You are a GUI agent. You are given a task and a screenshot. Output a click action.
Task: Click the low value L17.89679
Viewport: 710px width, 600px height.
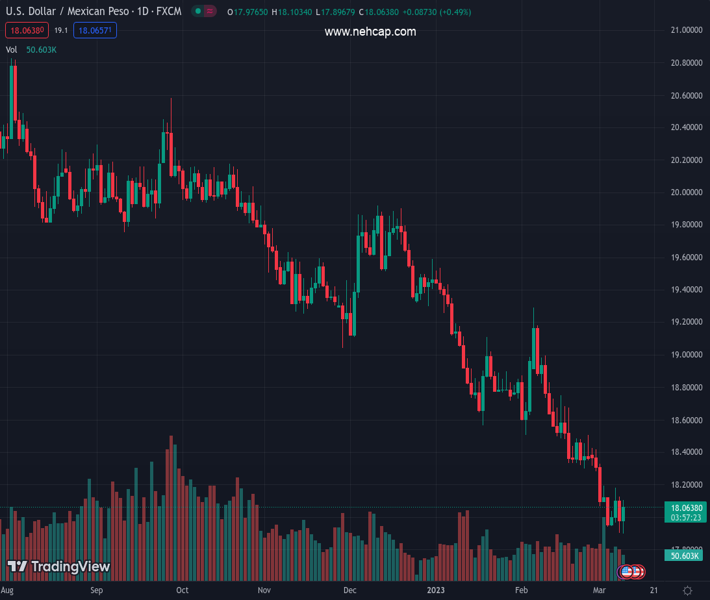click(x=336, y=12)
